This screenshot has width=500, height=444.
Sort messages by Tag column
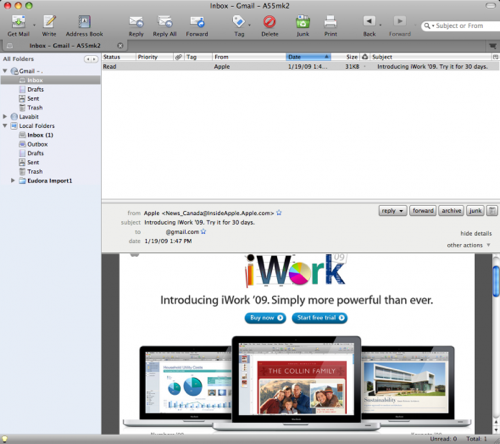coord(198,57)
